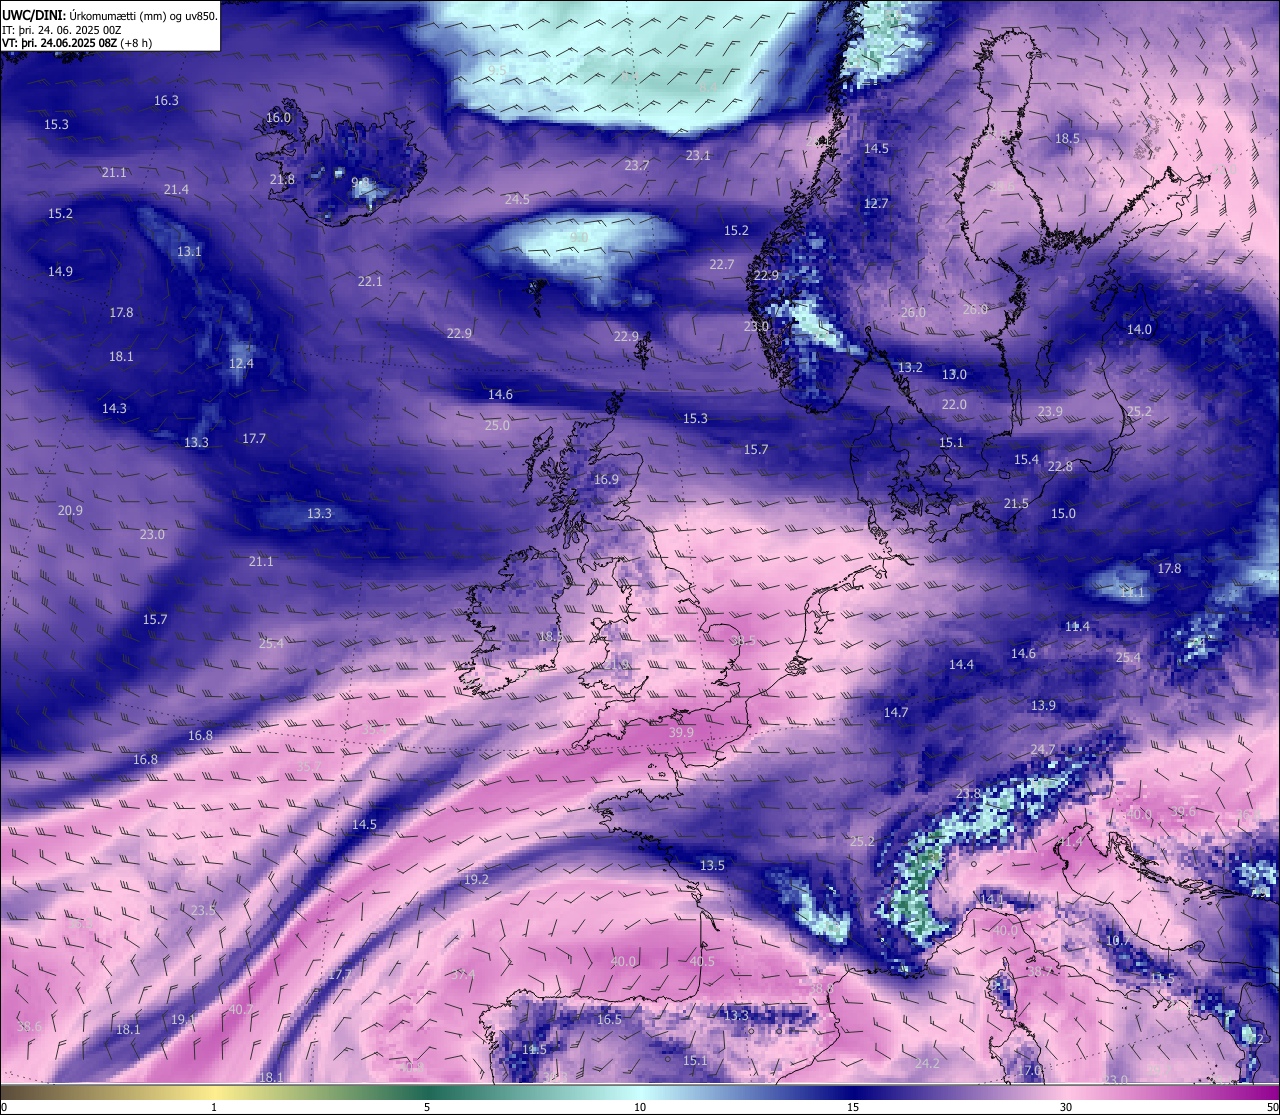This screenshot has height=1115, width=1280.
Task: Click the 25.0 value label
Action: click(x=497, y=425)
